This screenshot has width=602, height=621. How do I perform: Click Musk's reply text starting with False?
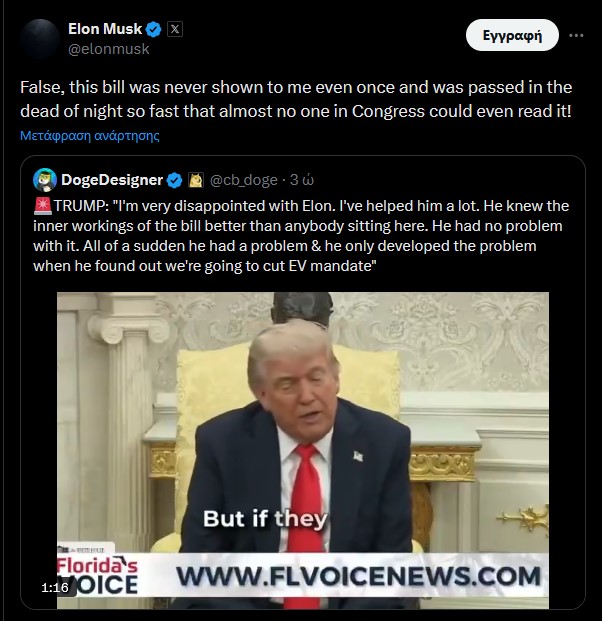[296, 99]
